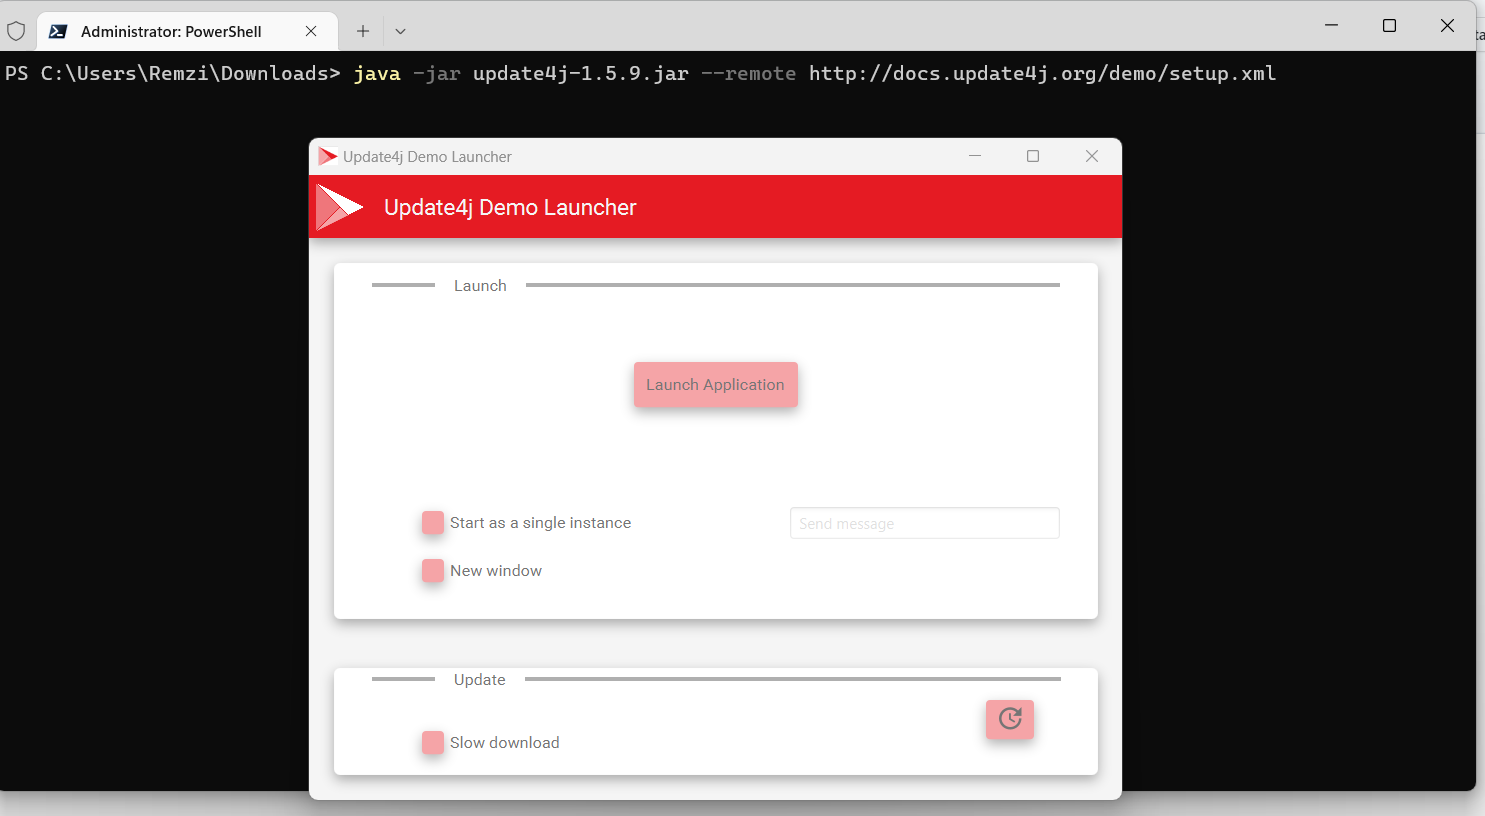Click the Update section heading
The height and width of the screenshot is (816, 1485).
point(479,679)
